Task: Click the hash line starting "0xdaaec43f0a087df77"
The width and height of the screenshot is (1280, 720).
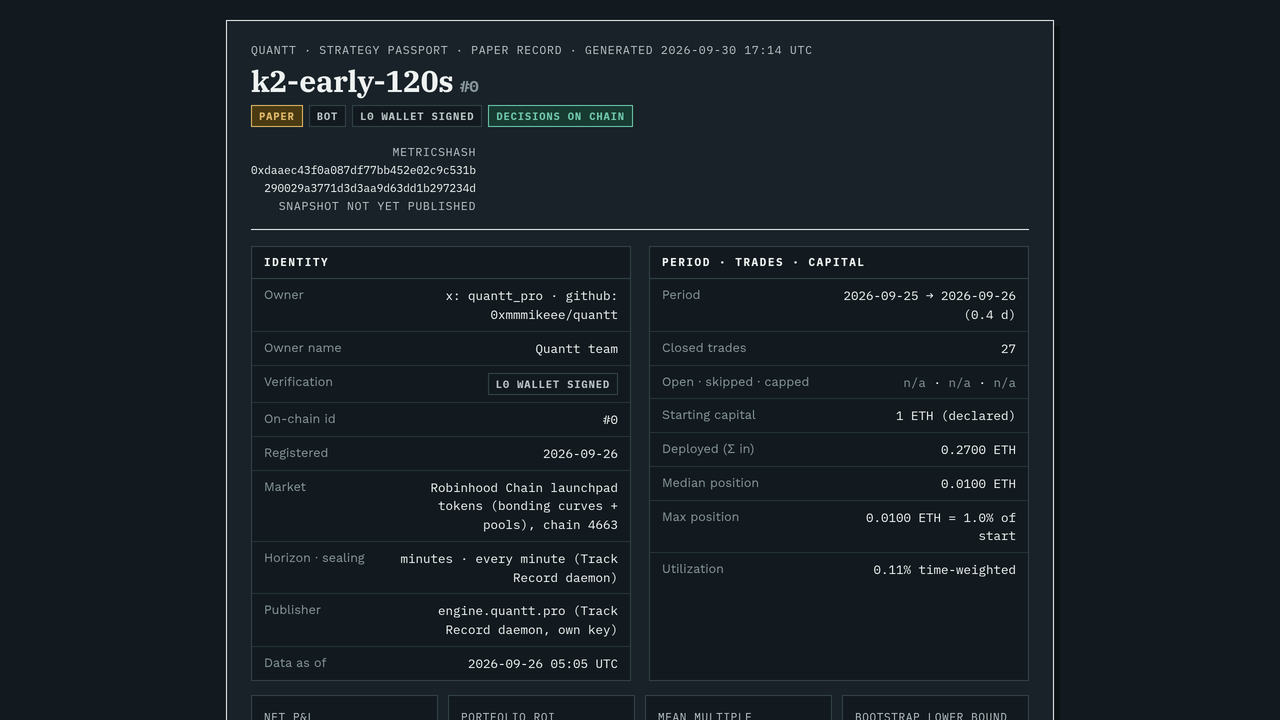Action: click(x=363, y=170)
